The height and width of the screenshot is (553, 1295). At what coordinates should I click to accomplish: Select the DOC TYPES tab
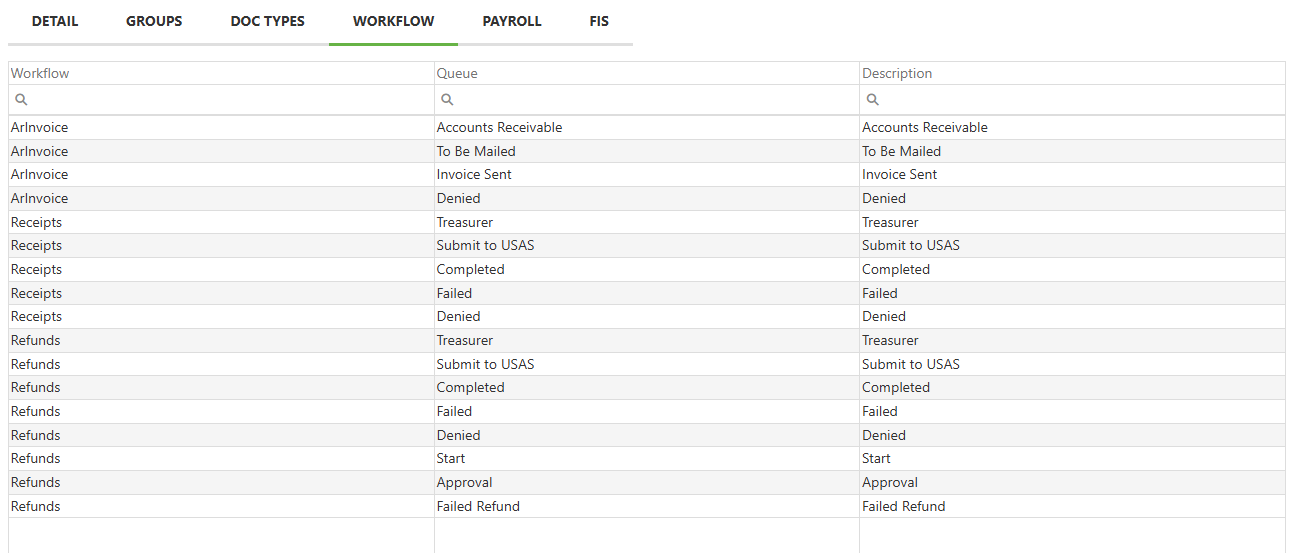point(268,21)
